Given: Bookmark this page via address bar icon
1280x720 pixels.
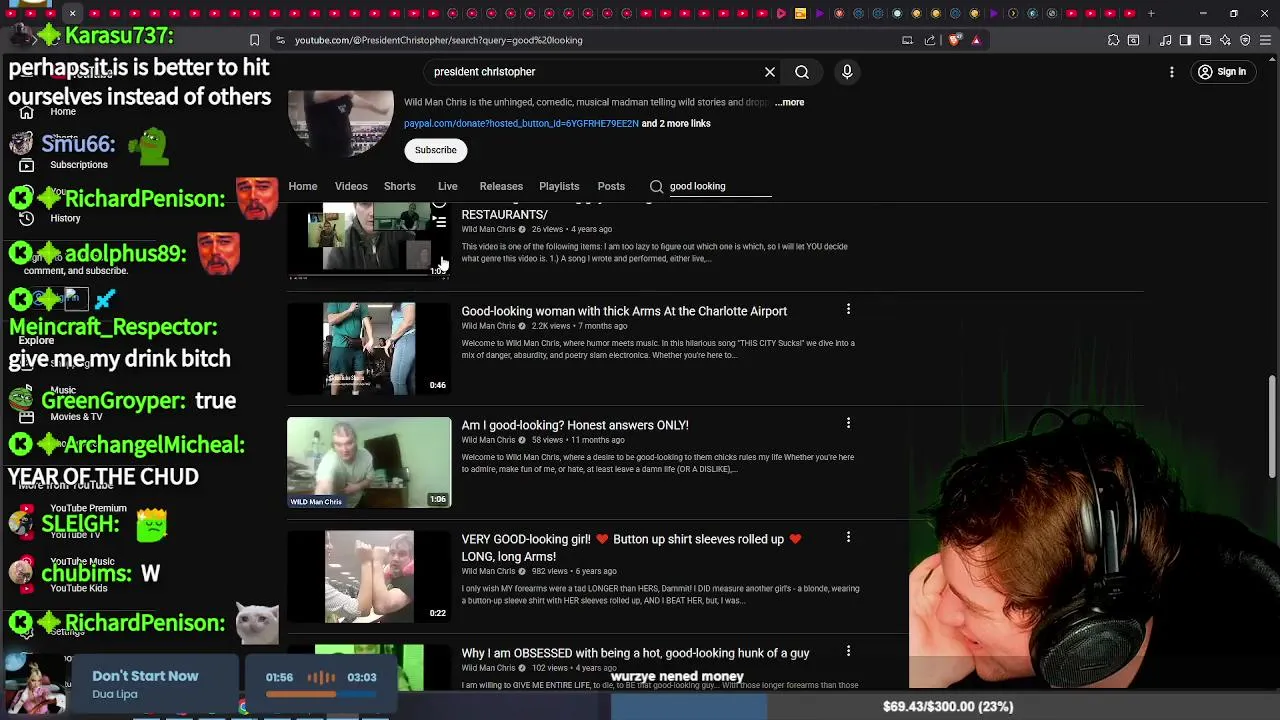Looking at the screenshot, I should point(254,40).
